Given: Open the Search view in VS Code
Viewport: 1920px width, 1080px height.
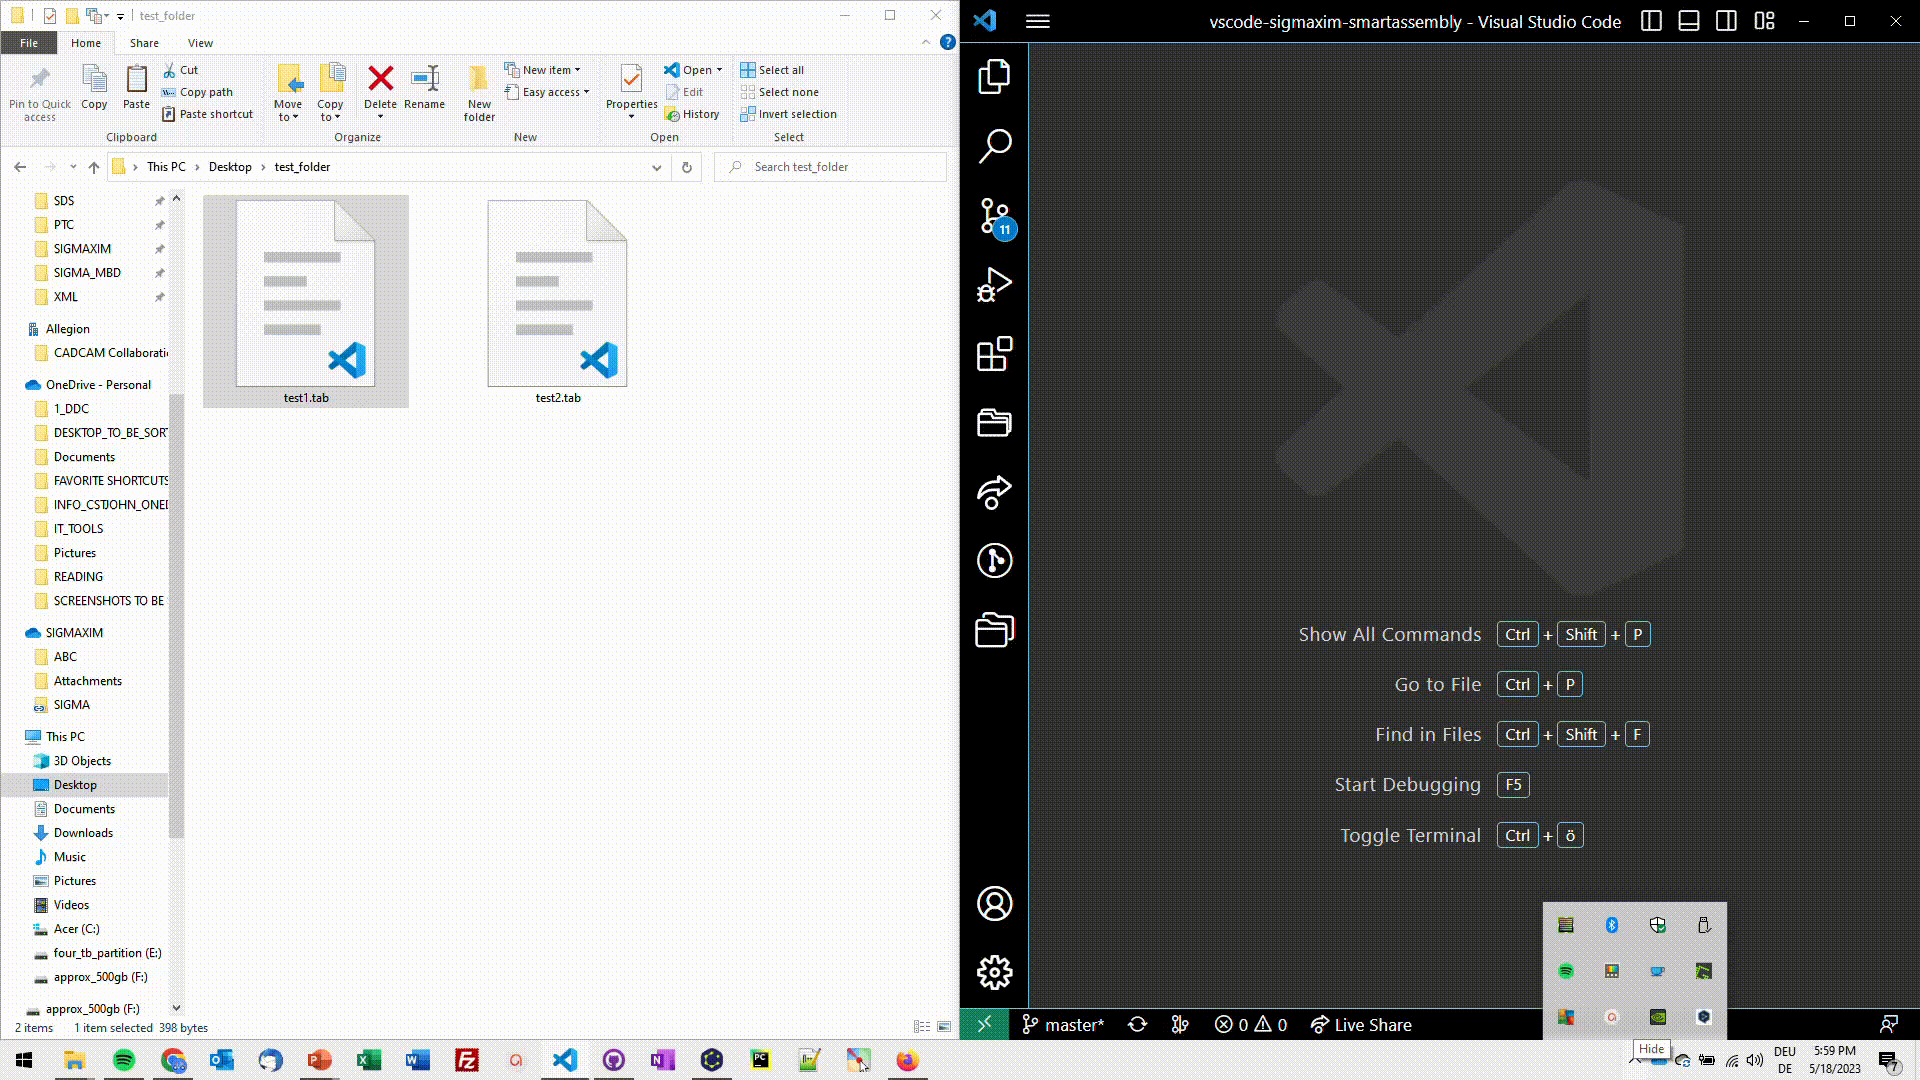Looking at the screenshot, I should click(994, 146).
